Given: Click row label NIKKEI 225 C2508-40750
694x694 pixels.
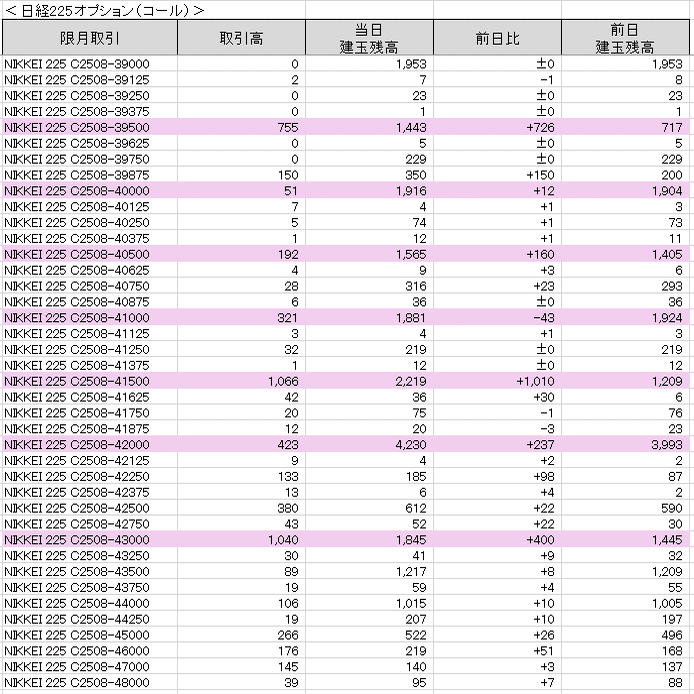Looking at the screenshot, I should pos(77,286).
